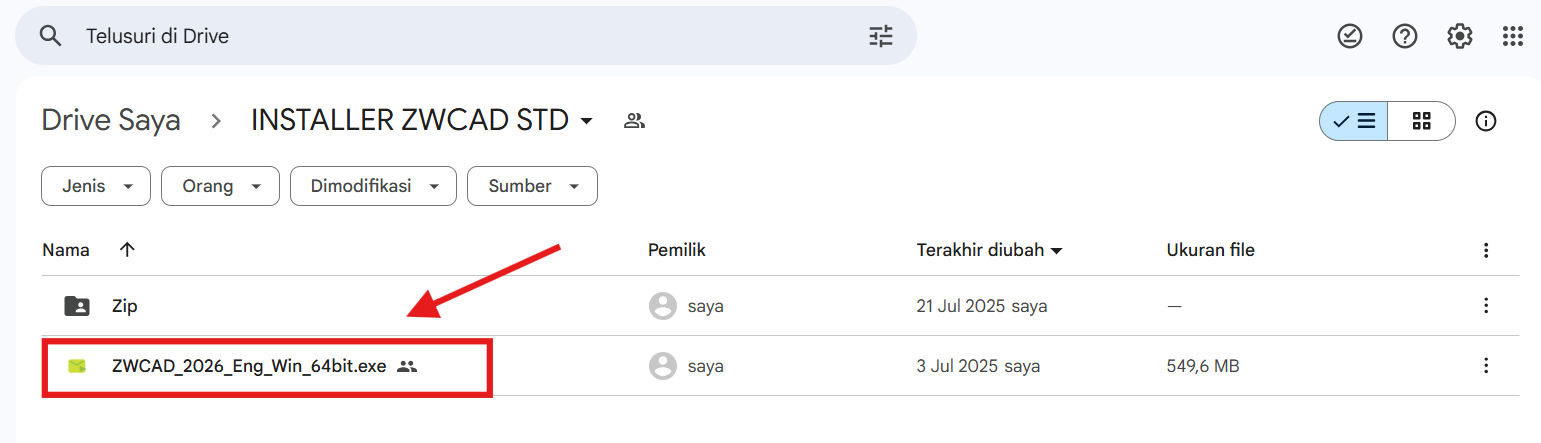
Task: Open more actions for ZWCAD exe file
Action: point(1486,366)
